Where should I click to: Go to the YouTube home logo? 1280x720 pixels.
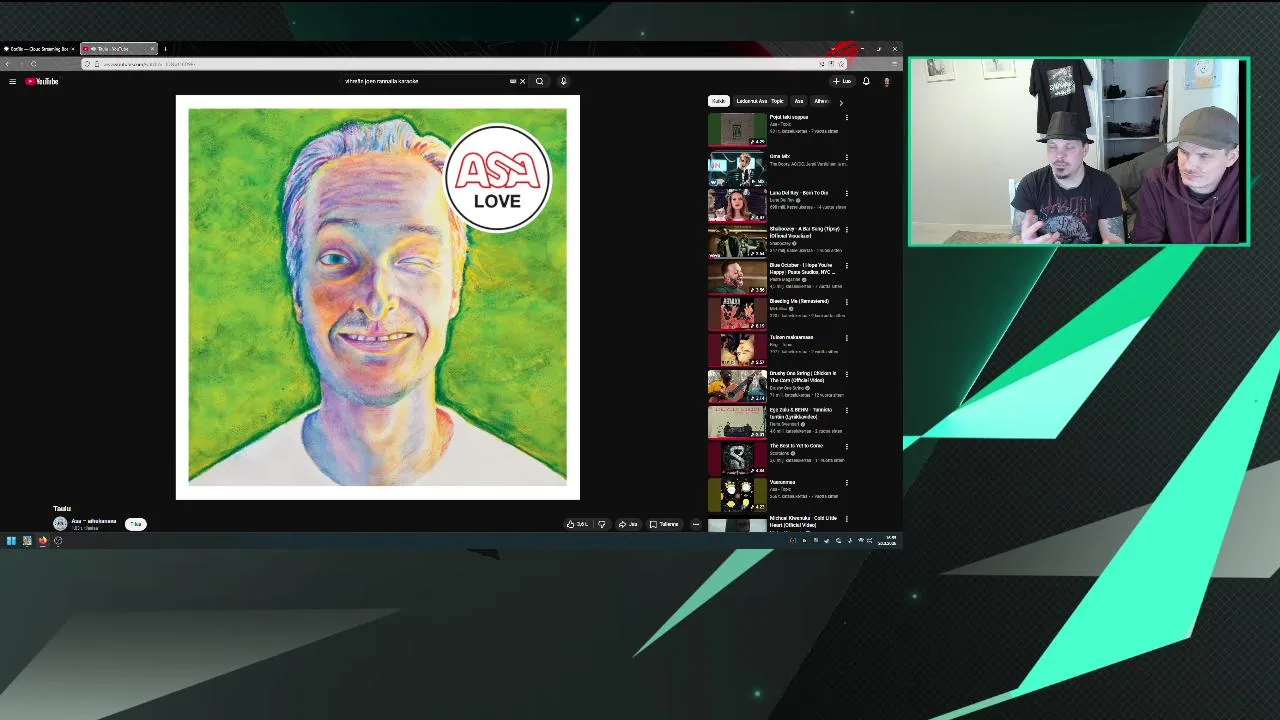point(42,81)
